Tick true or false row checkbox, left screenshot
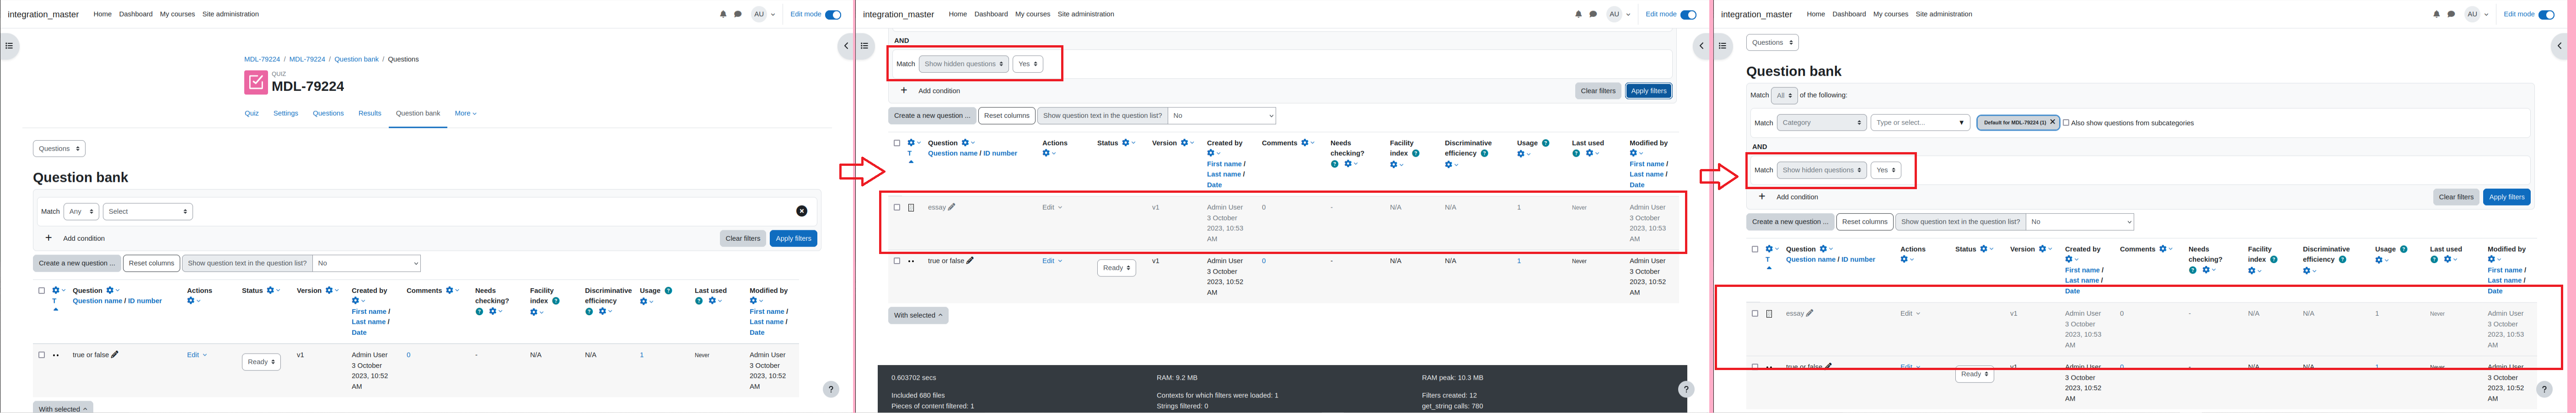 pos(41,355)
